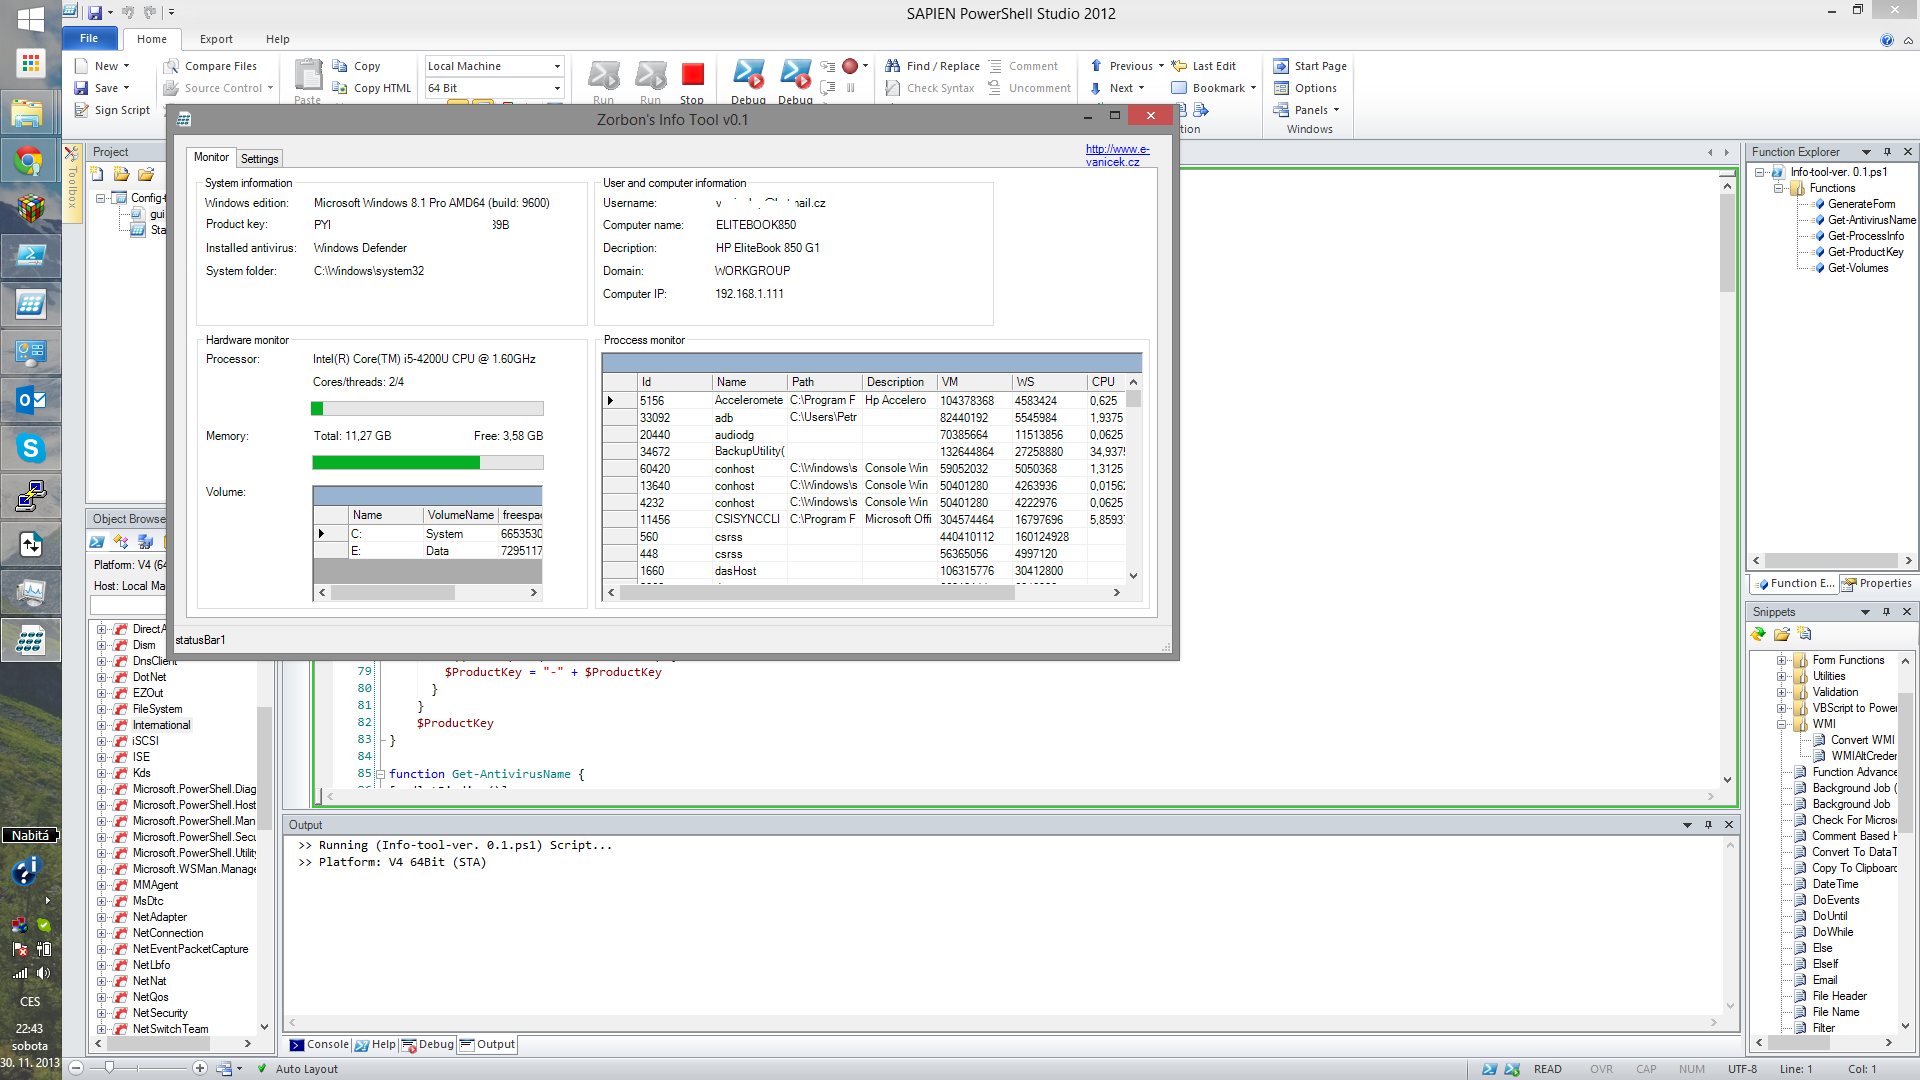Screen dimensions: 1920x1080
Task: Open the Bookmark dropdown arrow
Action: [1253, 88]
